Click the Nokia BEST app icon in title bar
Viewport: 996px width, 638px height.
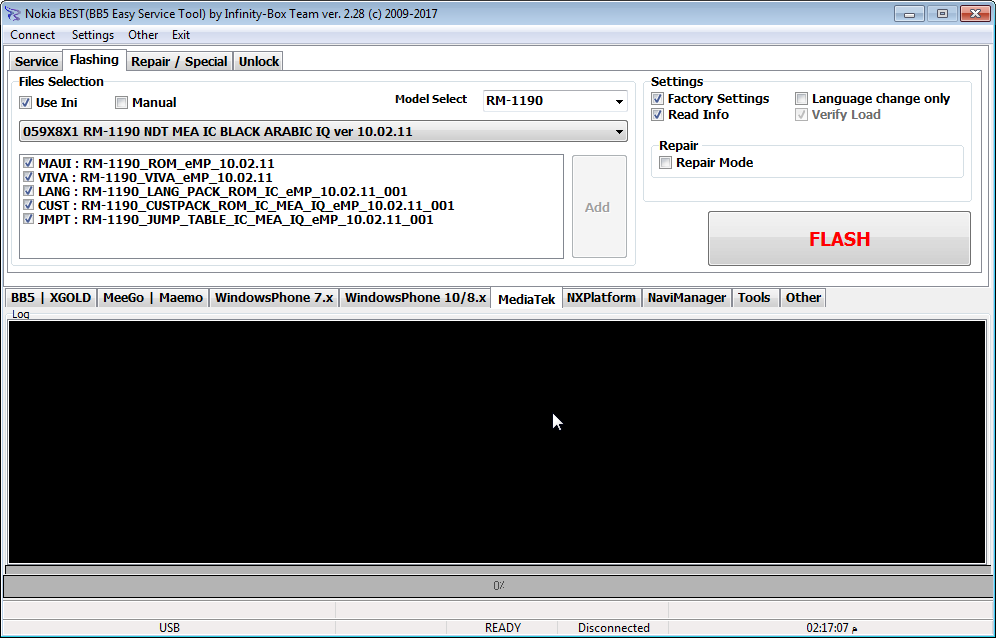[12, 13]
